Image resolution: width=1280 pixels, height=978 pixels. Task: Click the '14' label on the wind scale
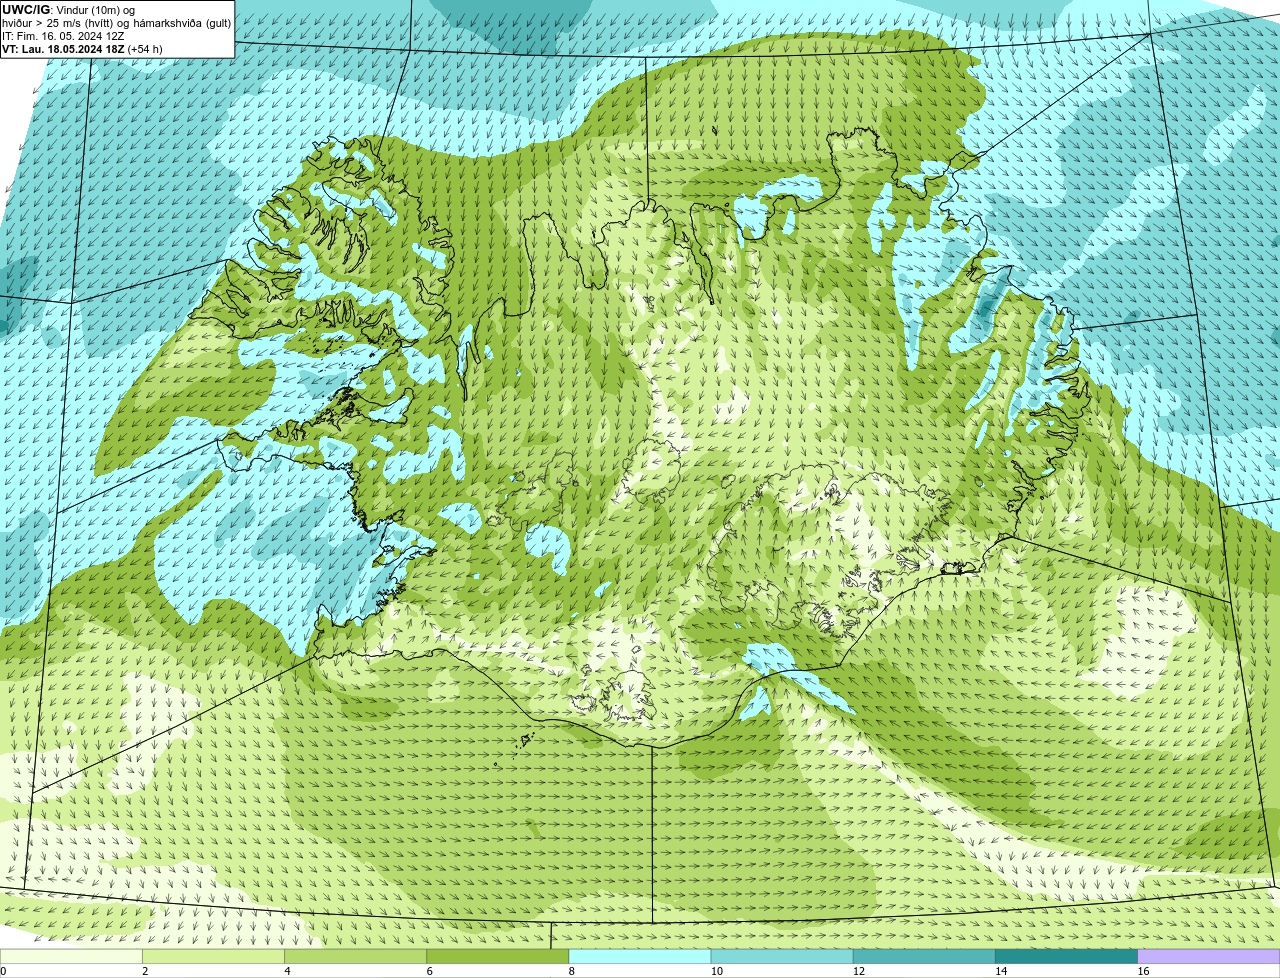(1001, 971)
